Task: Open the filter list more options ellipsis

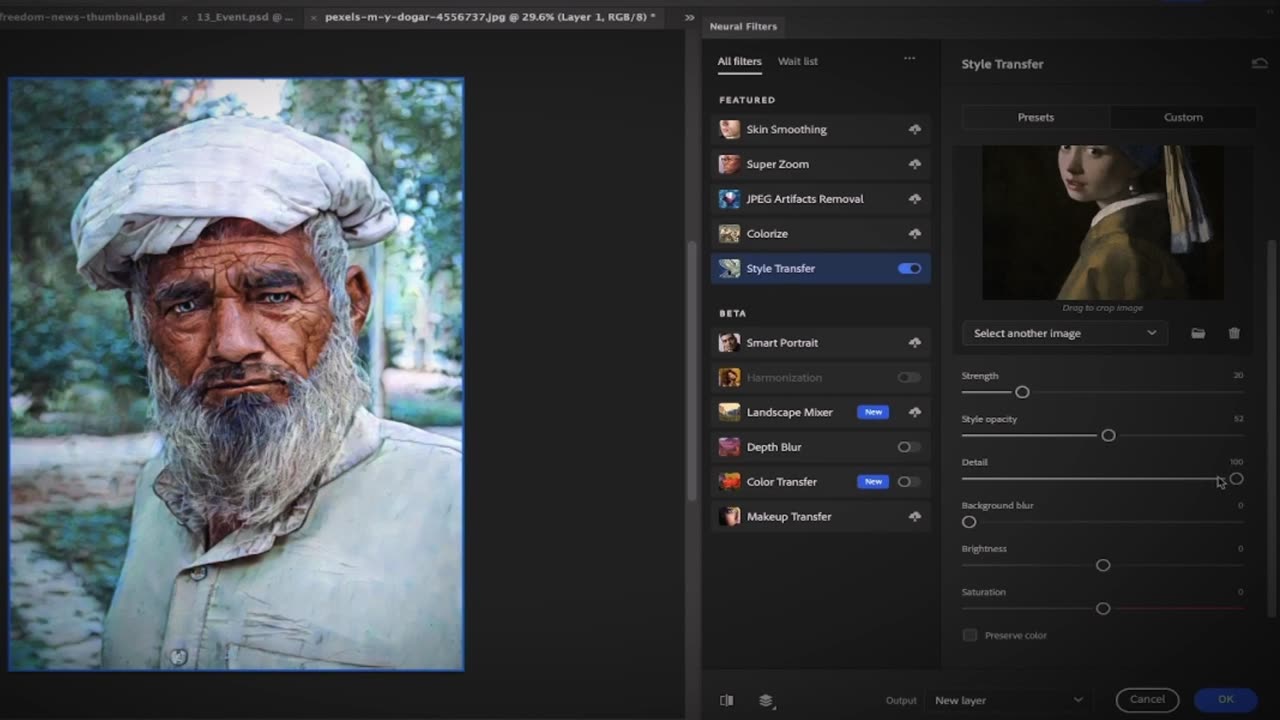Action: pos(909,58)
